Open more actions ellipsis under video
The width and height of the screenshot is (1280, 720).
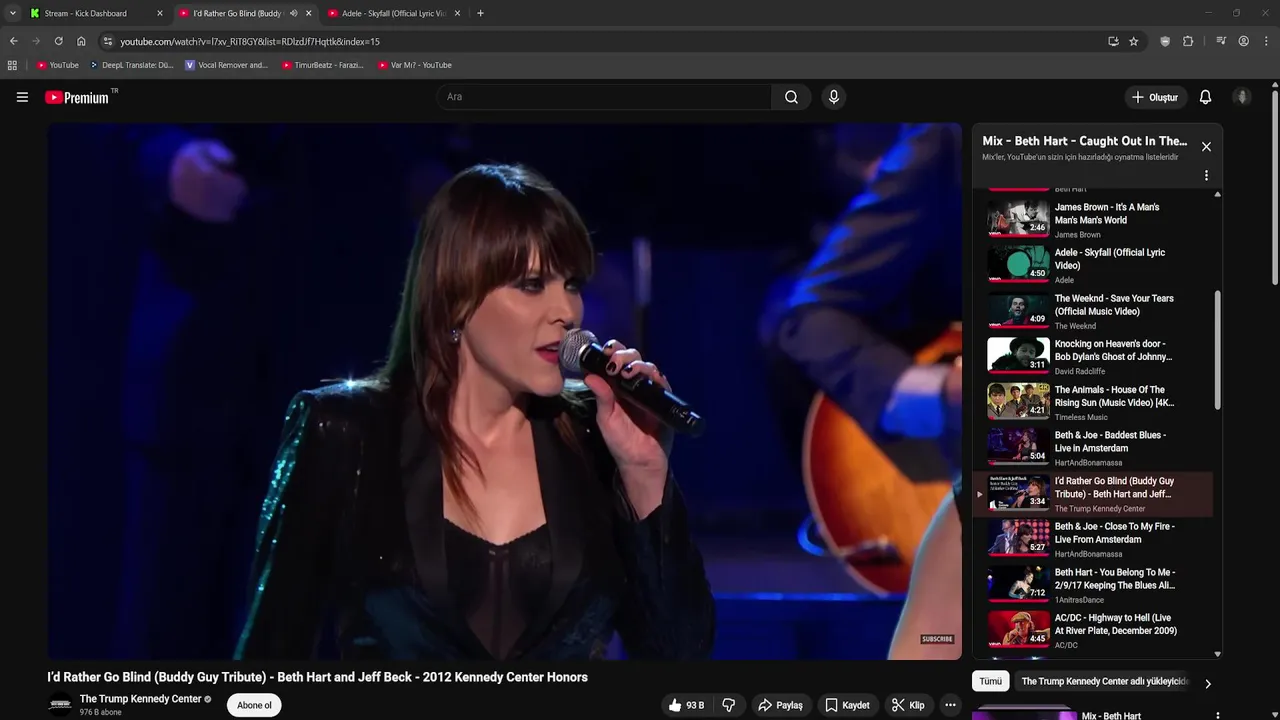click(x=950, y=705)
